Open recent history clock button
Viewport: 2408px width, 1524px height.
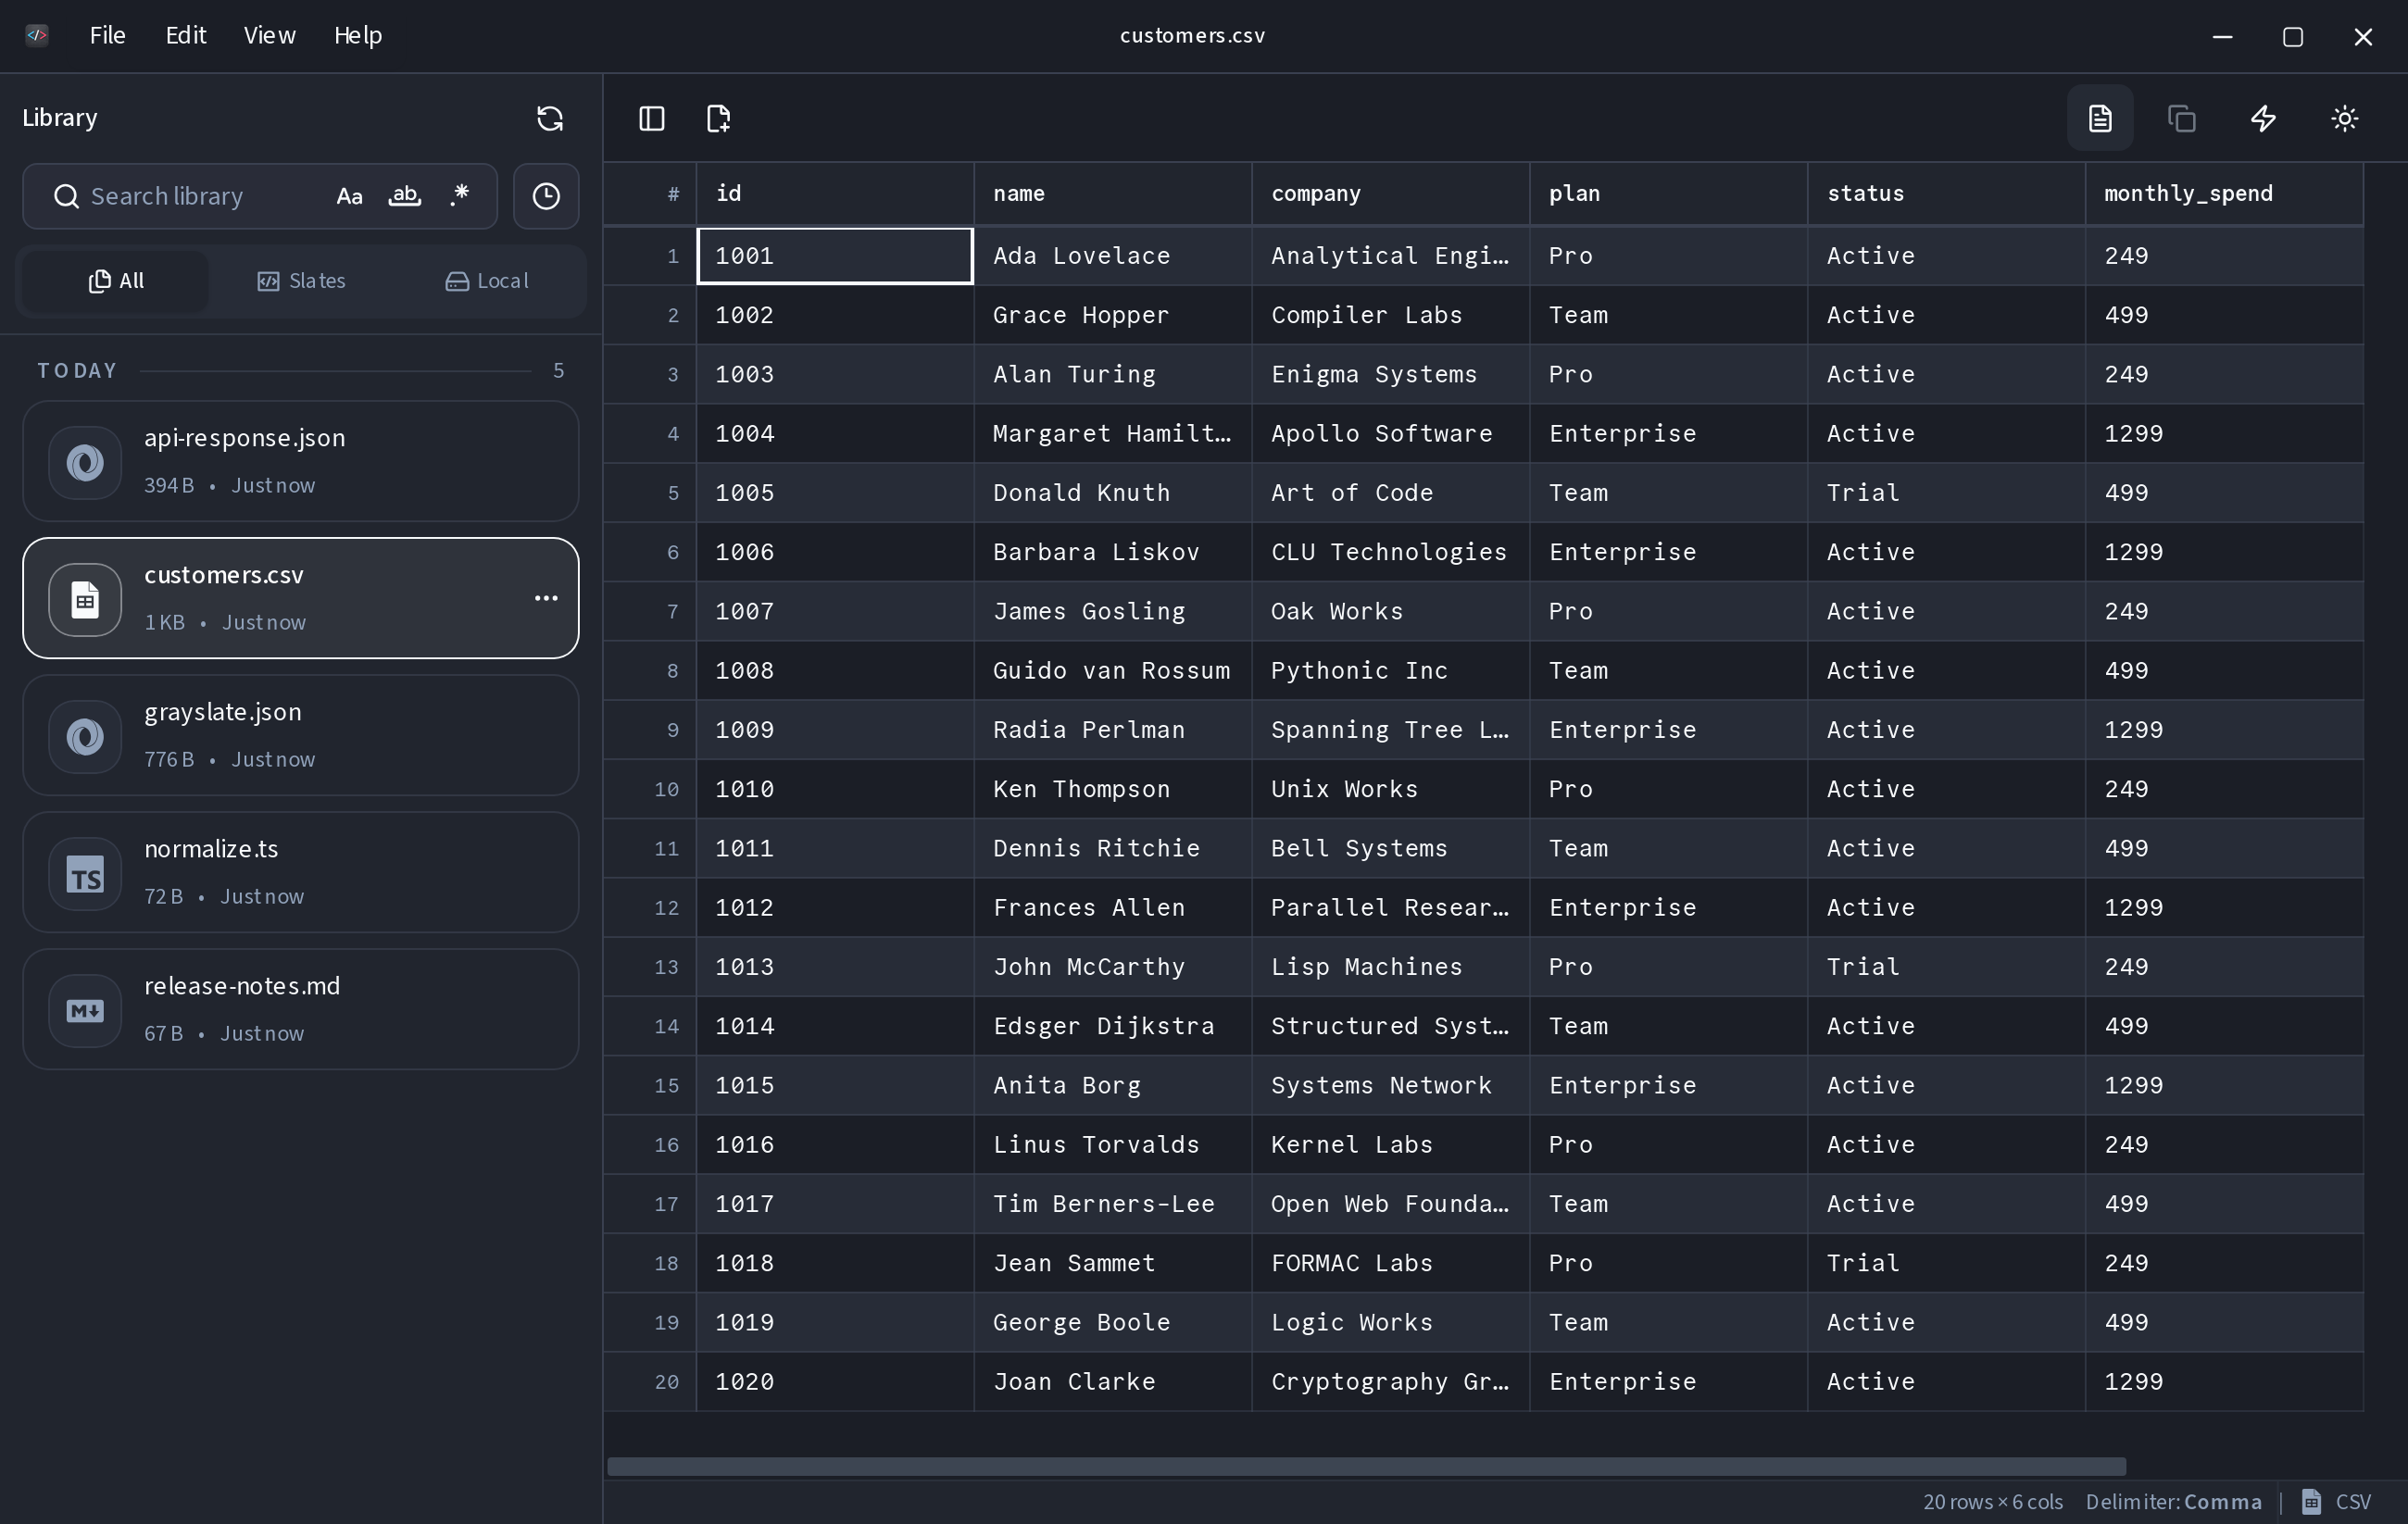546,196
